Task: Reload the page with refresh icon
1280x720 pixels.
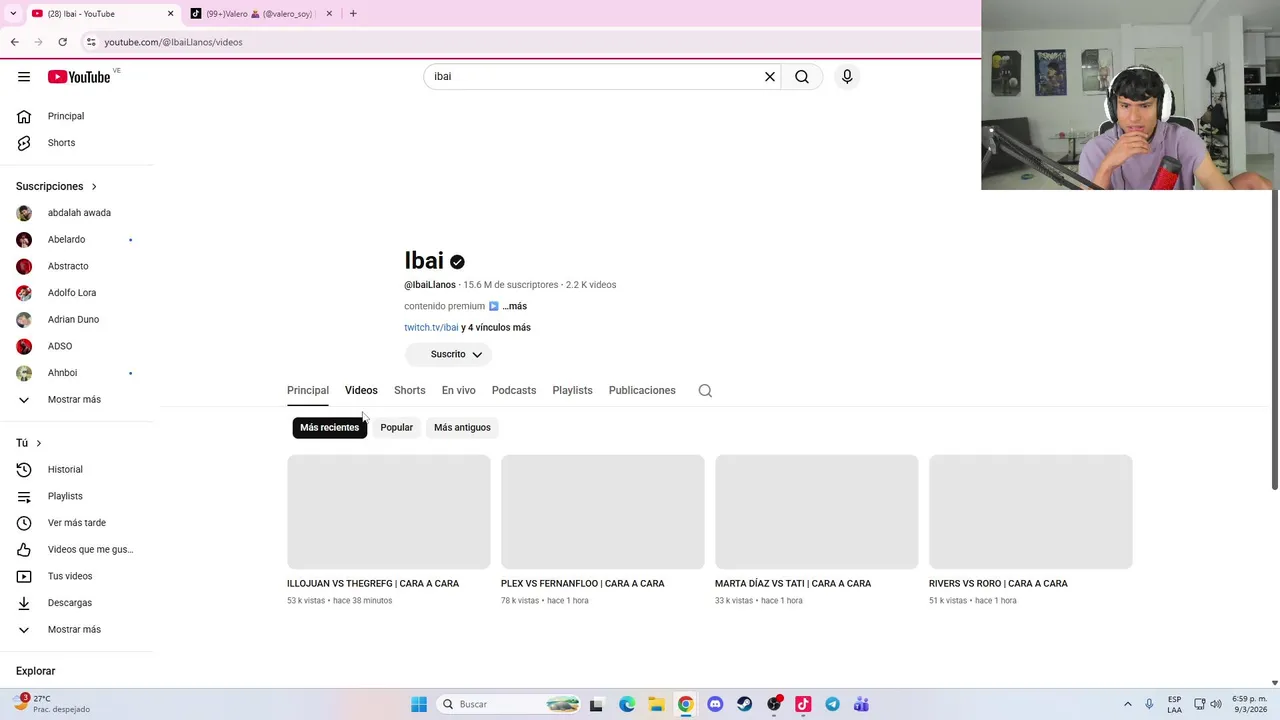Action: [62, 42]
